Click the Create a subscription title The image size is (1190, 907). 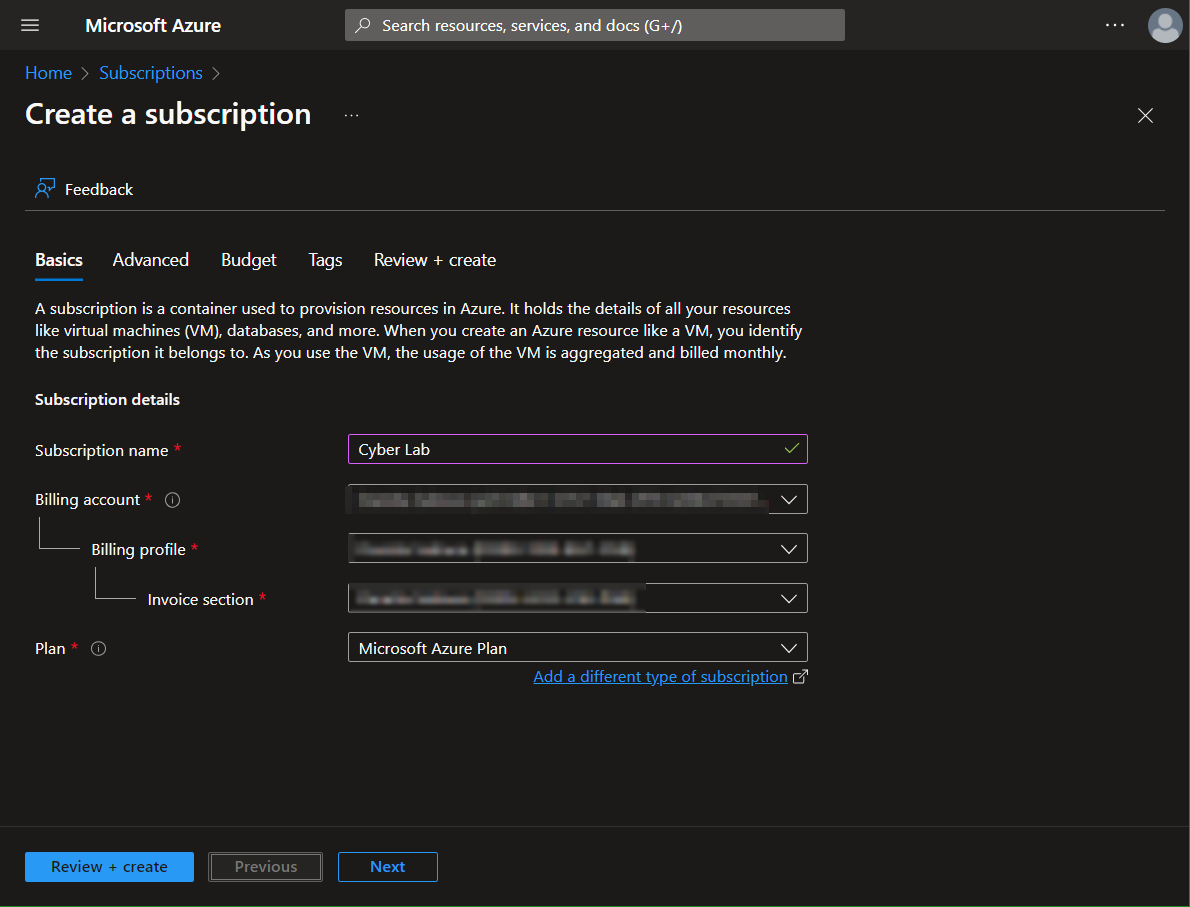pyautogui.click(x=168, y=114)
